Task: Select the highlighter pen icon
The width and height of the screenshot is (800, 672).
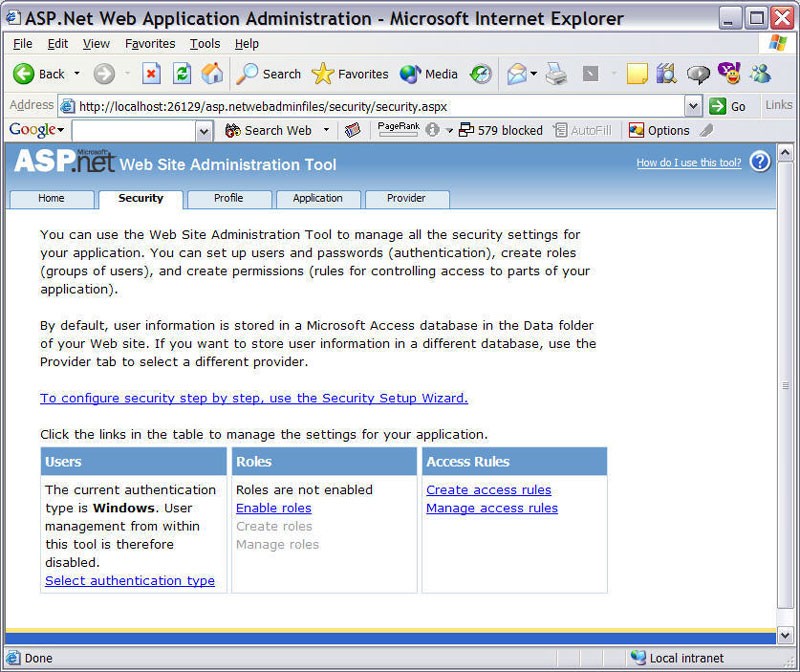Action: pyautogui.click(x=707, y=131)
